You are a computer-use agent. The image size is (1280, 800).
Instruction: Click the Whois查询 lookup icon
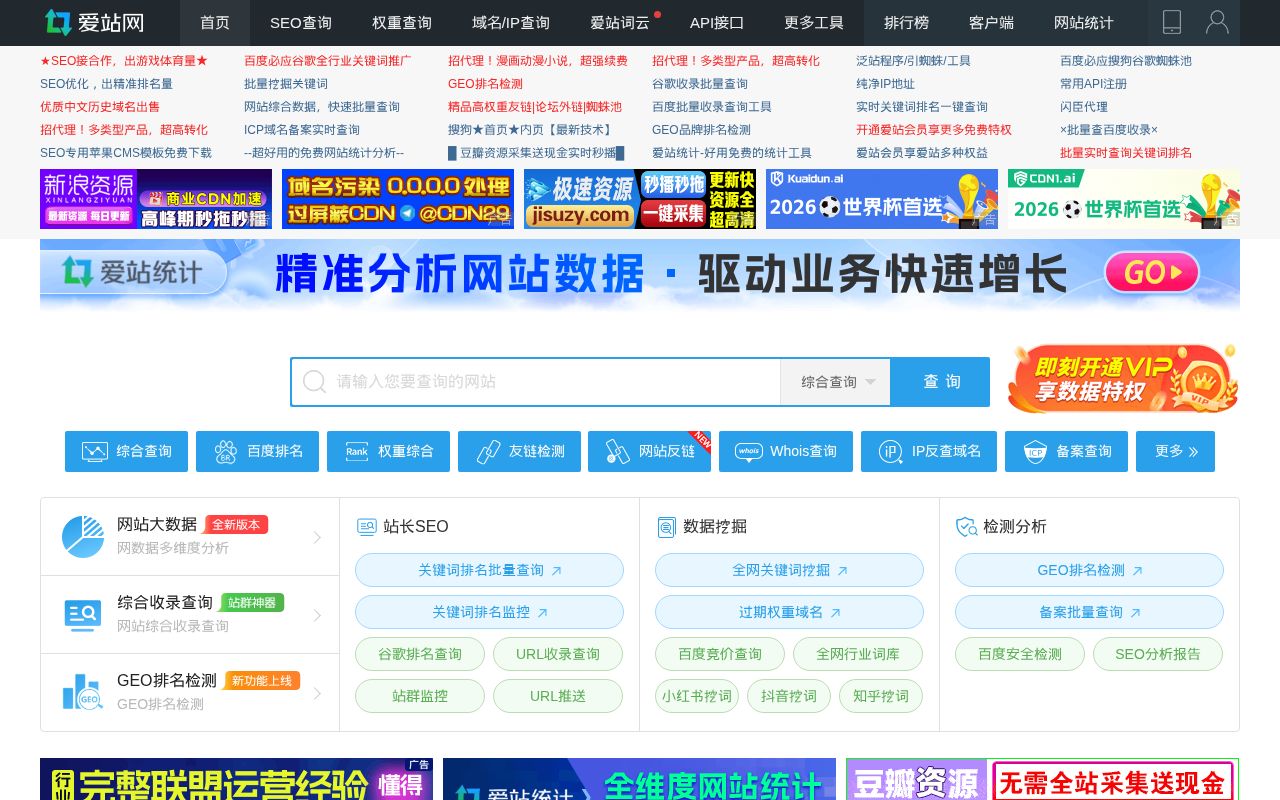(x=748, y=451)
